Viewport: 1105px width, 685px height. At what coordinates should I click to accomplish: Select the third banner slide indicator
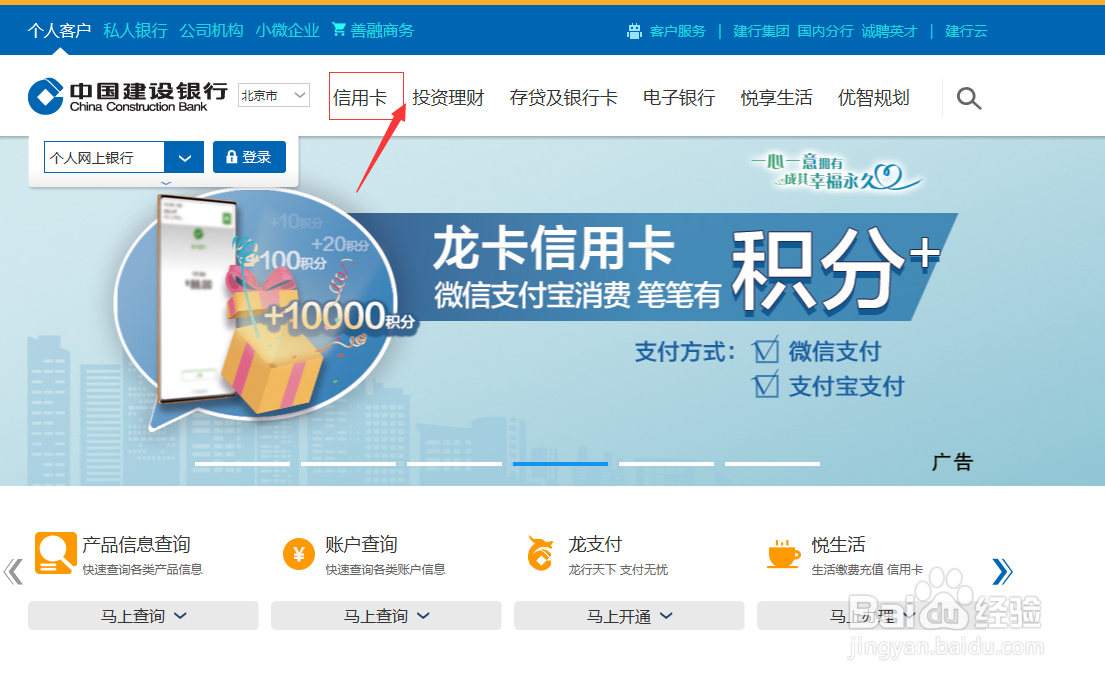coord(455,464)
